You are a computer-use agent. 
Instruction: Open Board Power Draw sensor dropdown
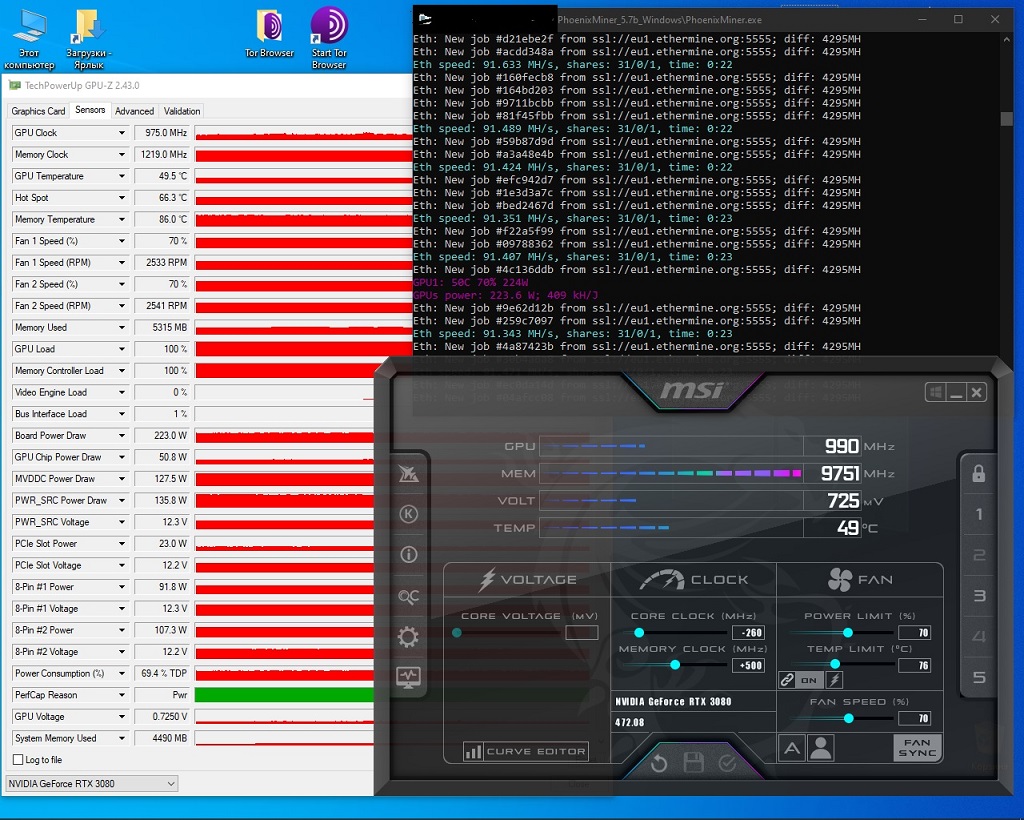click(x=121, y=435)
